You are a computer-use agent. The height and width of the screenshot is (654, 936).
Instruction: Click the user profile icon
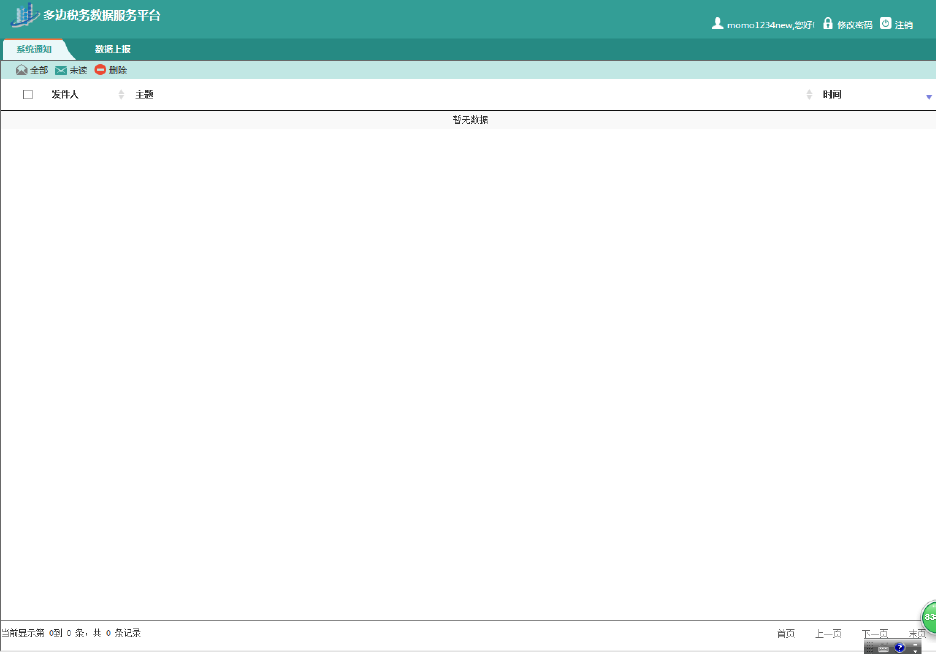(718, 23)
